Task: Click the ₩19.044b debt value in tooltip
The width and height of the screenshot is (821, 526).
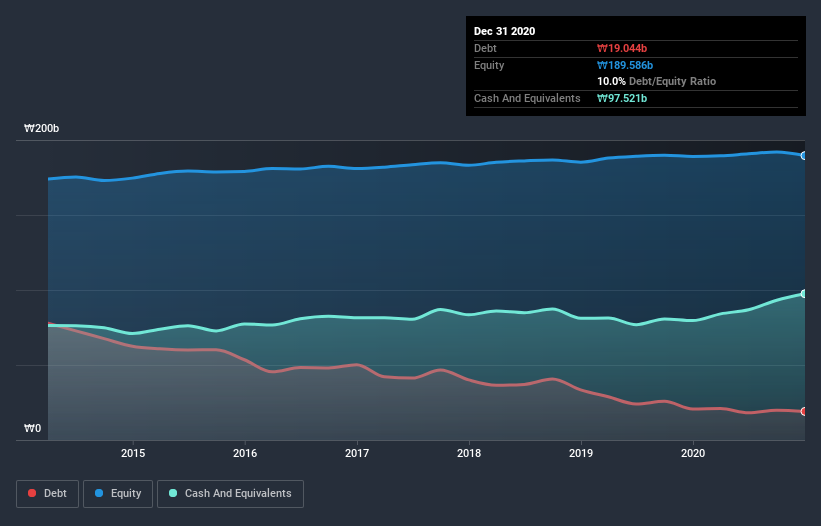Action: pyautogui.click(x=624, y=48)
